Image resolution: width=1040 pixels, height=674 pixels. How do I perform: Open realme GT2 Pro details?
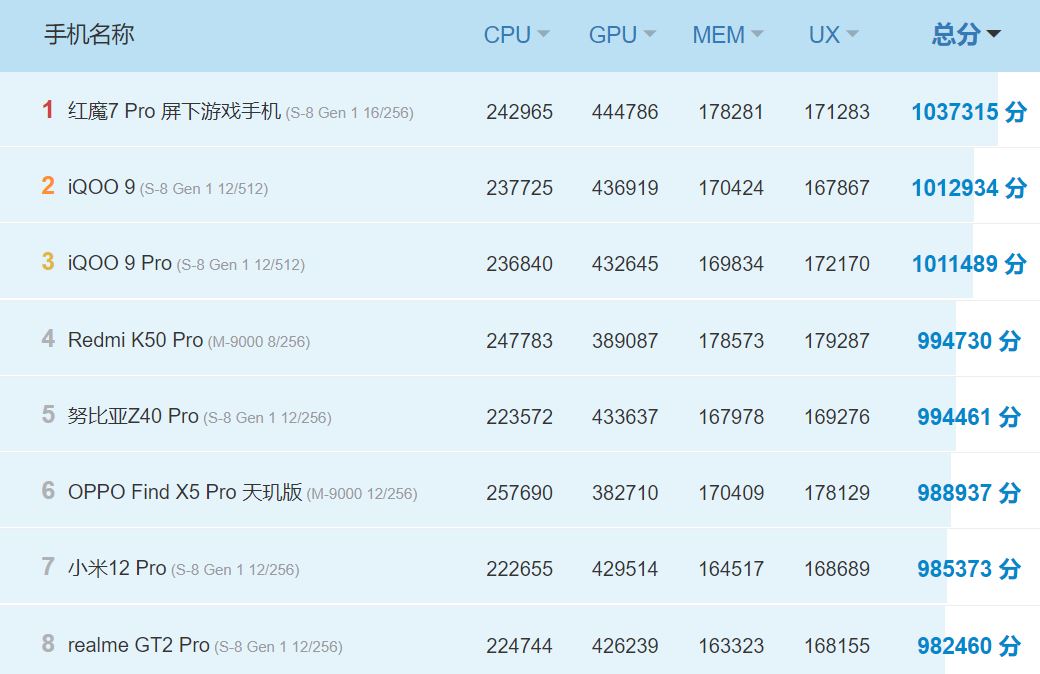tap(138, 645)
